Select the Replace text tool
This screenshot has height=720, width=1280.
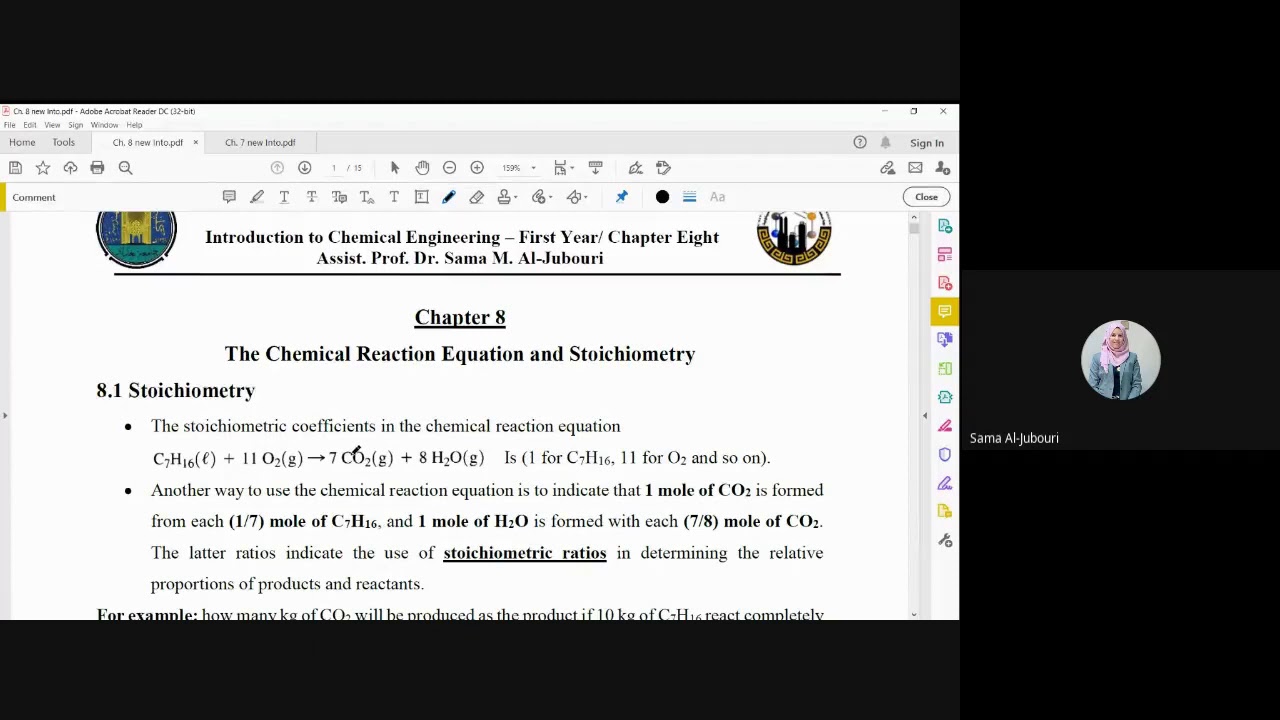pos(339,197)
